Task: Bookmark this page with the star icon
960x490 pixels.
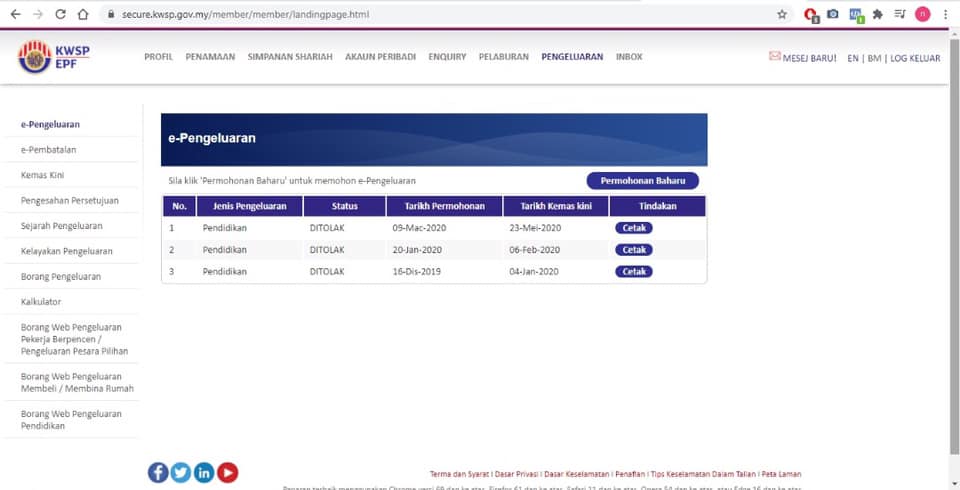Action: tap(782, 14)
